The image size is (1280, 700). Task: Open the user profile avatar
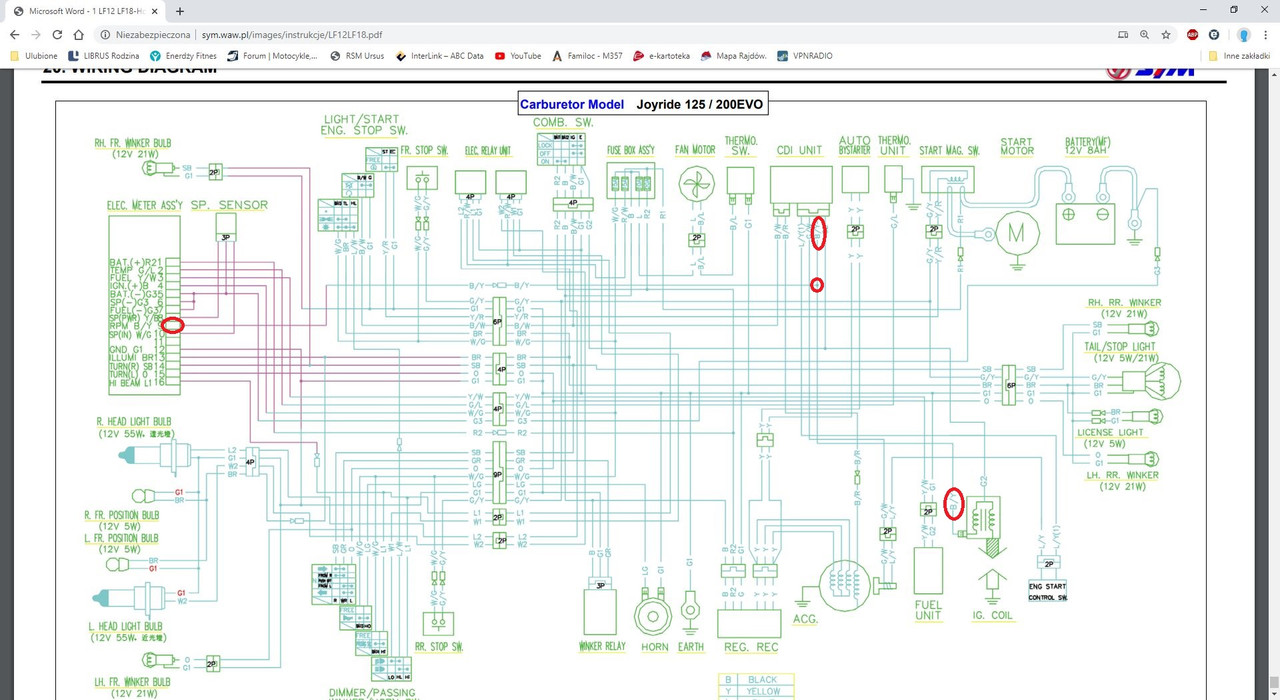point(1244,34)
